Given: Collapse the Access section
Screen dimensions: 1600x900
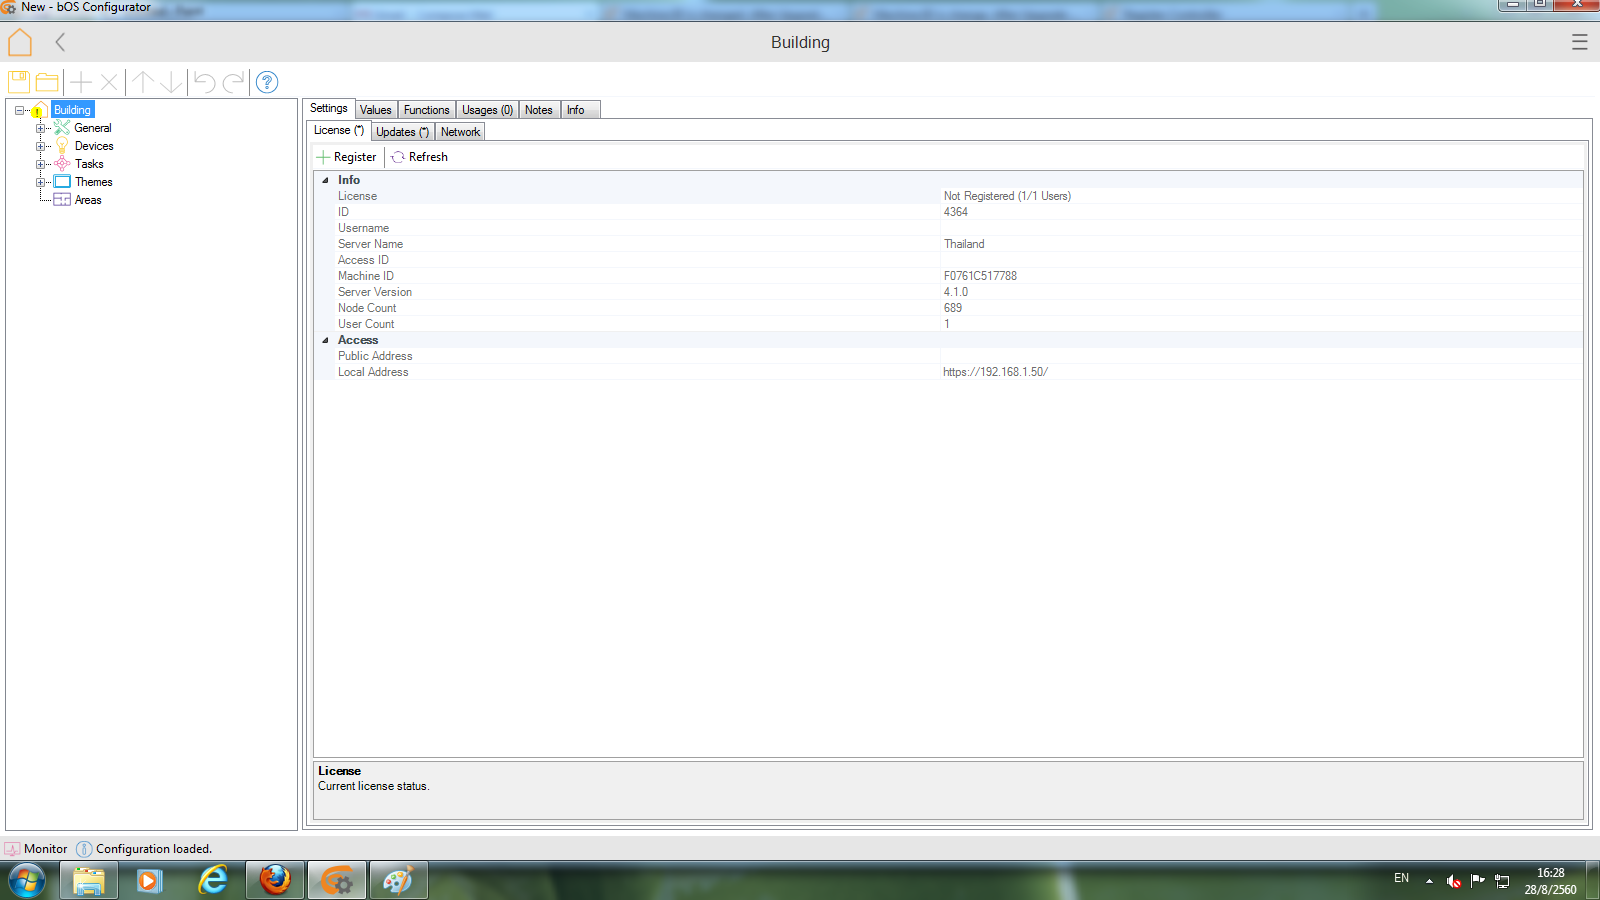Looking at the screenshot, I should point(325,340).
